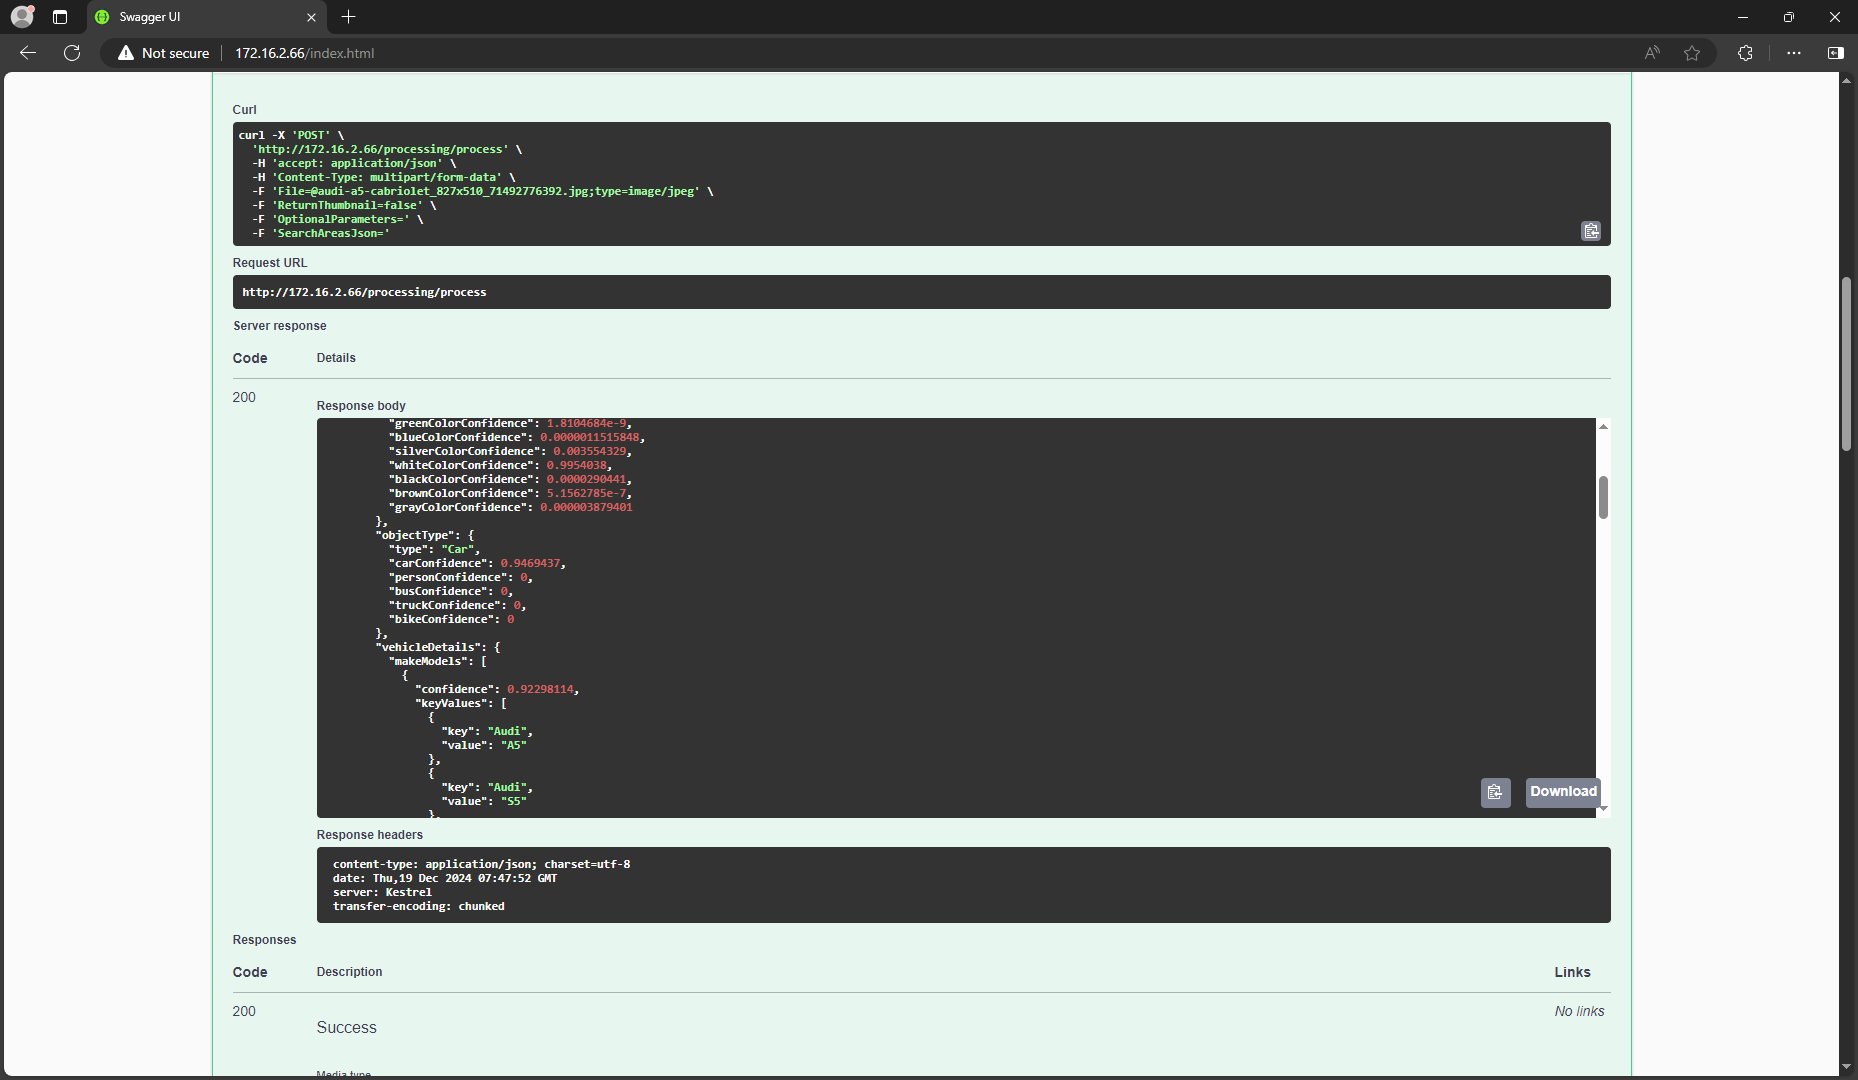The width and height of the screenshot is (1858, 1080).
Task: Open browser settings and more menu
Action: (1794, 53)
